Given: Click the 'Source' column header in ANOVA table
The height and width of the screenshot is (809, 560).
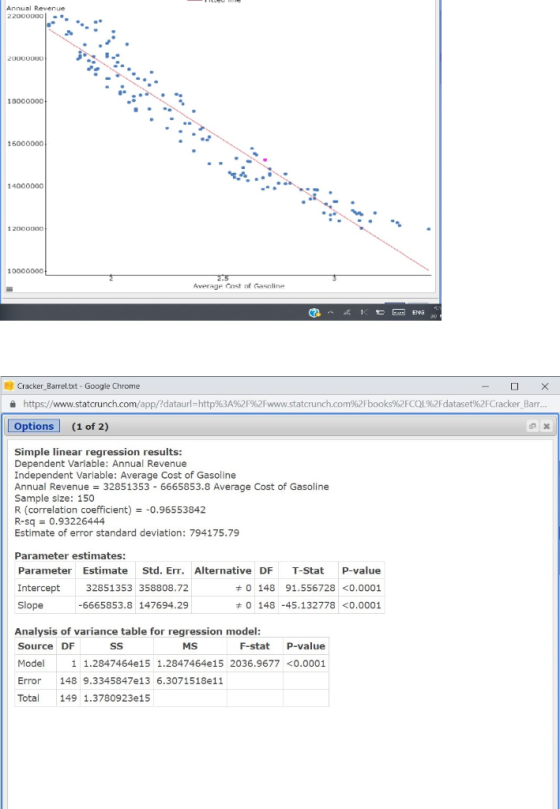Looking at the screenshot, I should [x=35, y=646].
